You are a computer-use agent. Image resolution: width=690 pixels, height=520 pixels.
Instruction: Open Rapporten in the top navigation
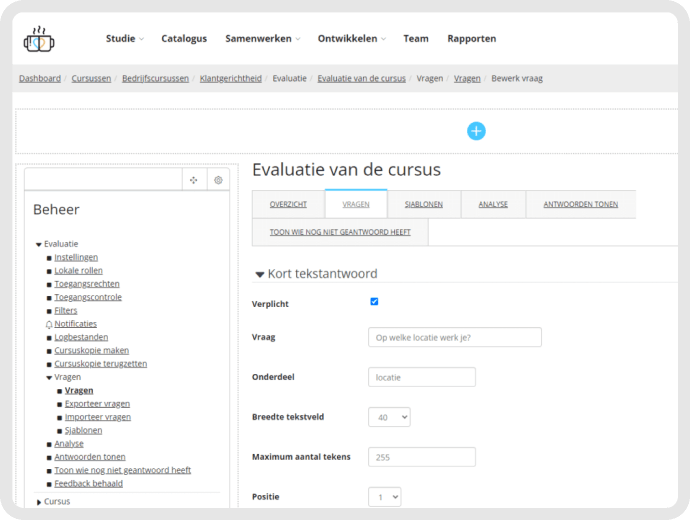coord(472,39)
